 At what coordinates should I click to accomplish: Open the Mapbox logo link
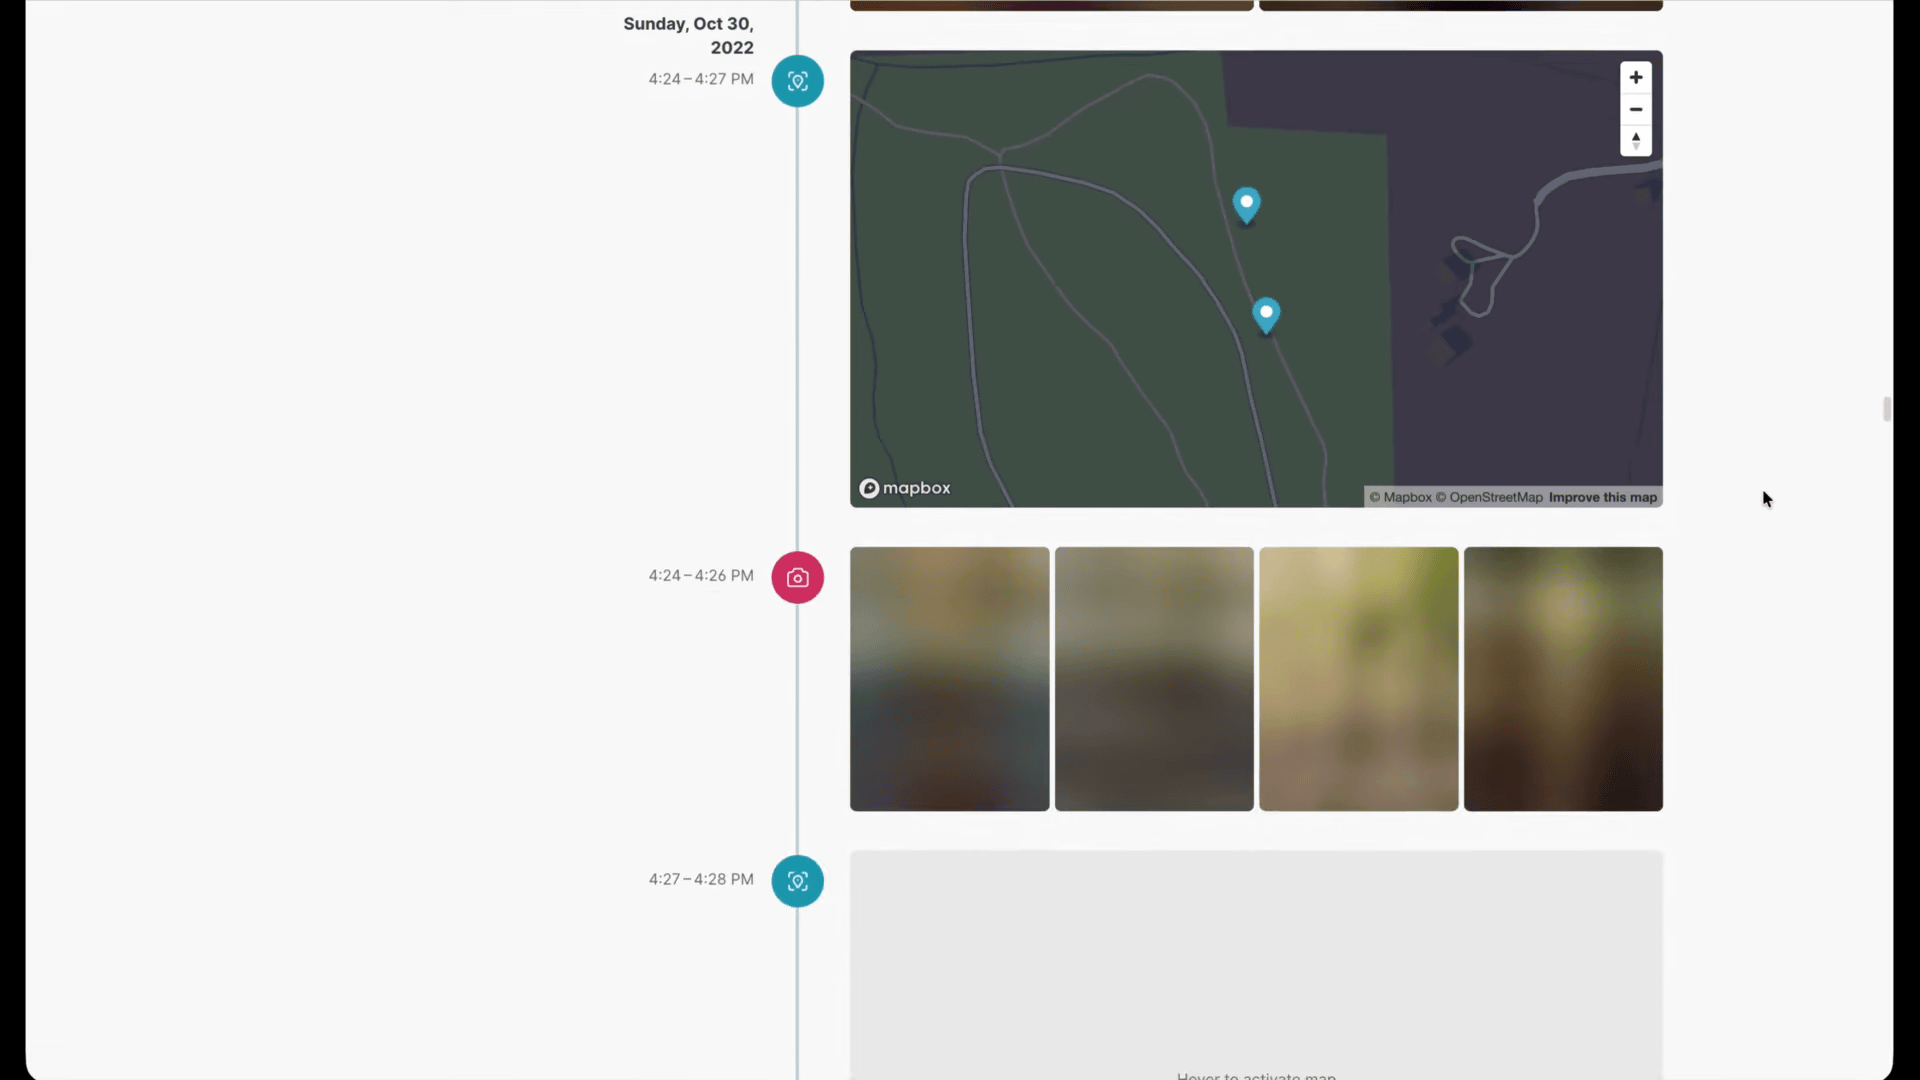tap(905, 488)
